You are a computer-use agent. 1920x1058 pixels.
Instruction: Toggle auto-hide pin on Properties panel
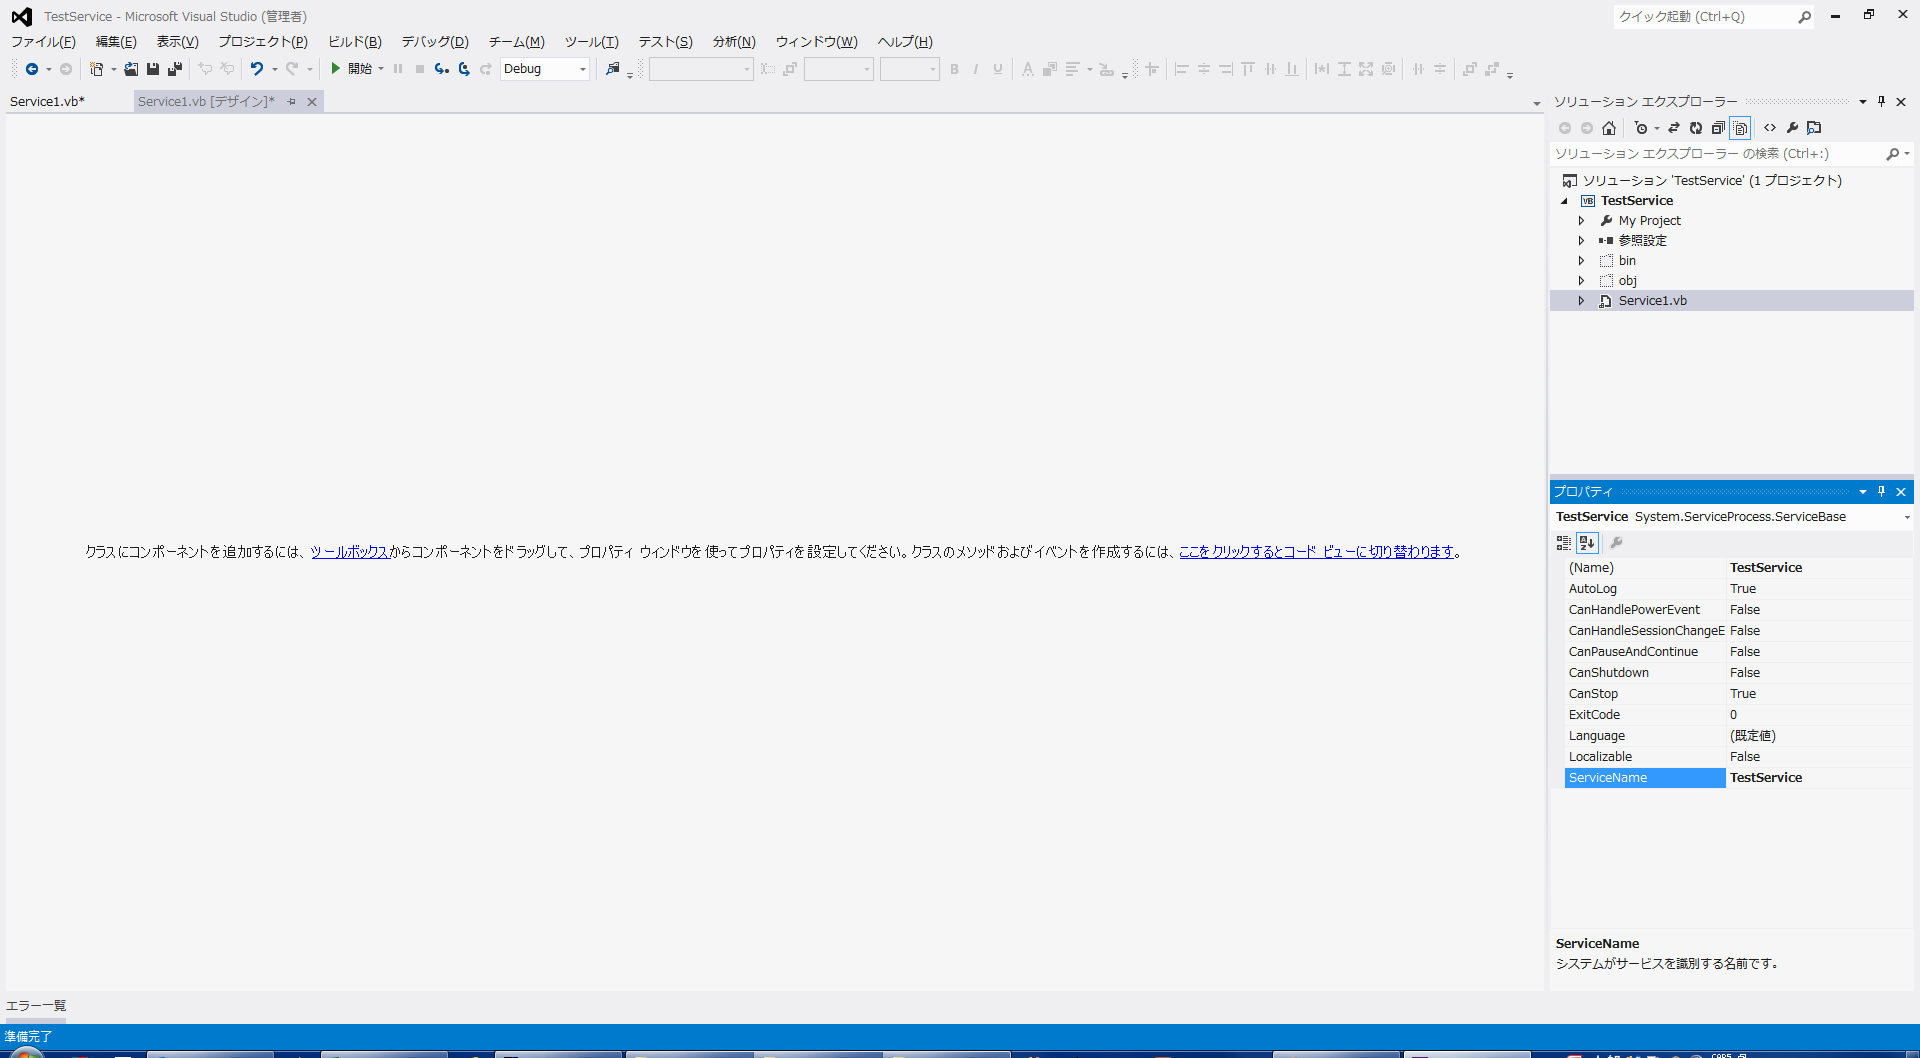1881,492
